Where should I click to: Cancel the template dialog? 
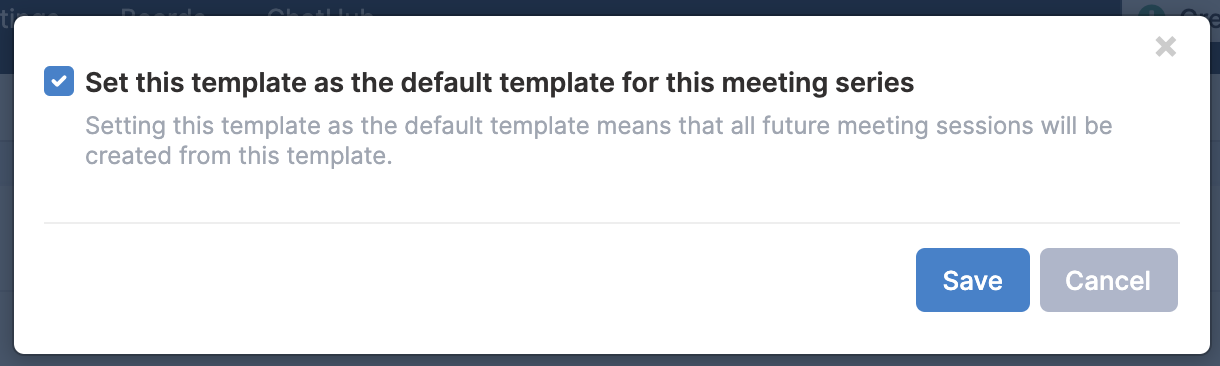(x=1108, y=280)
